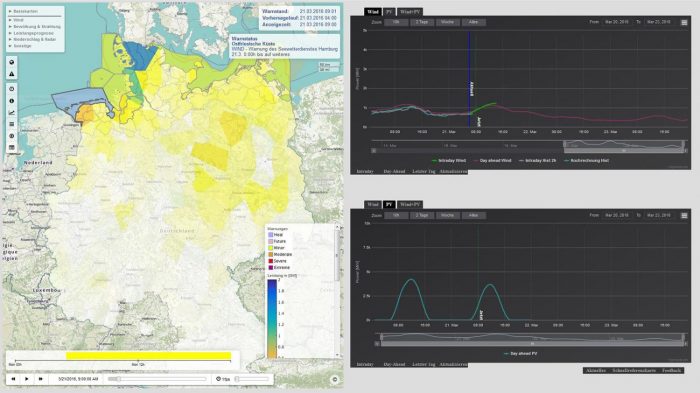Switch upper chart to Wind+PV tab
This screenshot has height=393, width=700.
coord(409,12)
